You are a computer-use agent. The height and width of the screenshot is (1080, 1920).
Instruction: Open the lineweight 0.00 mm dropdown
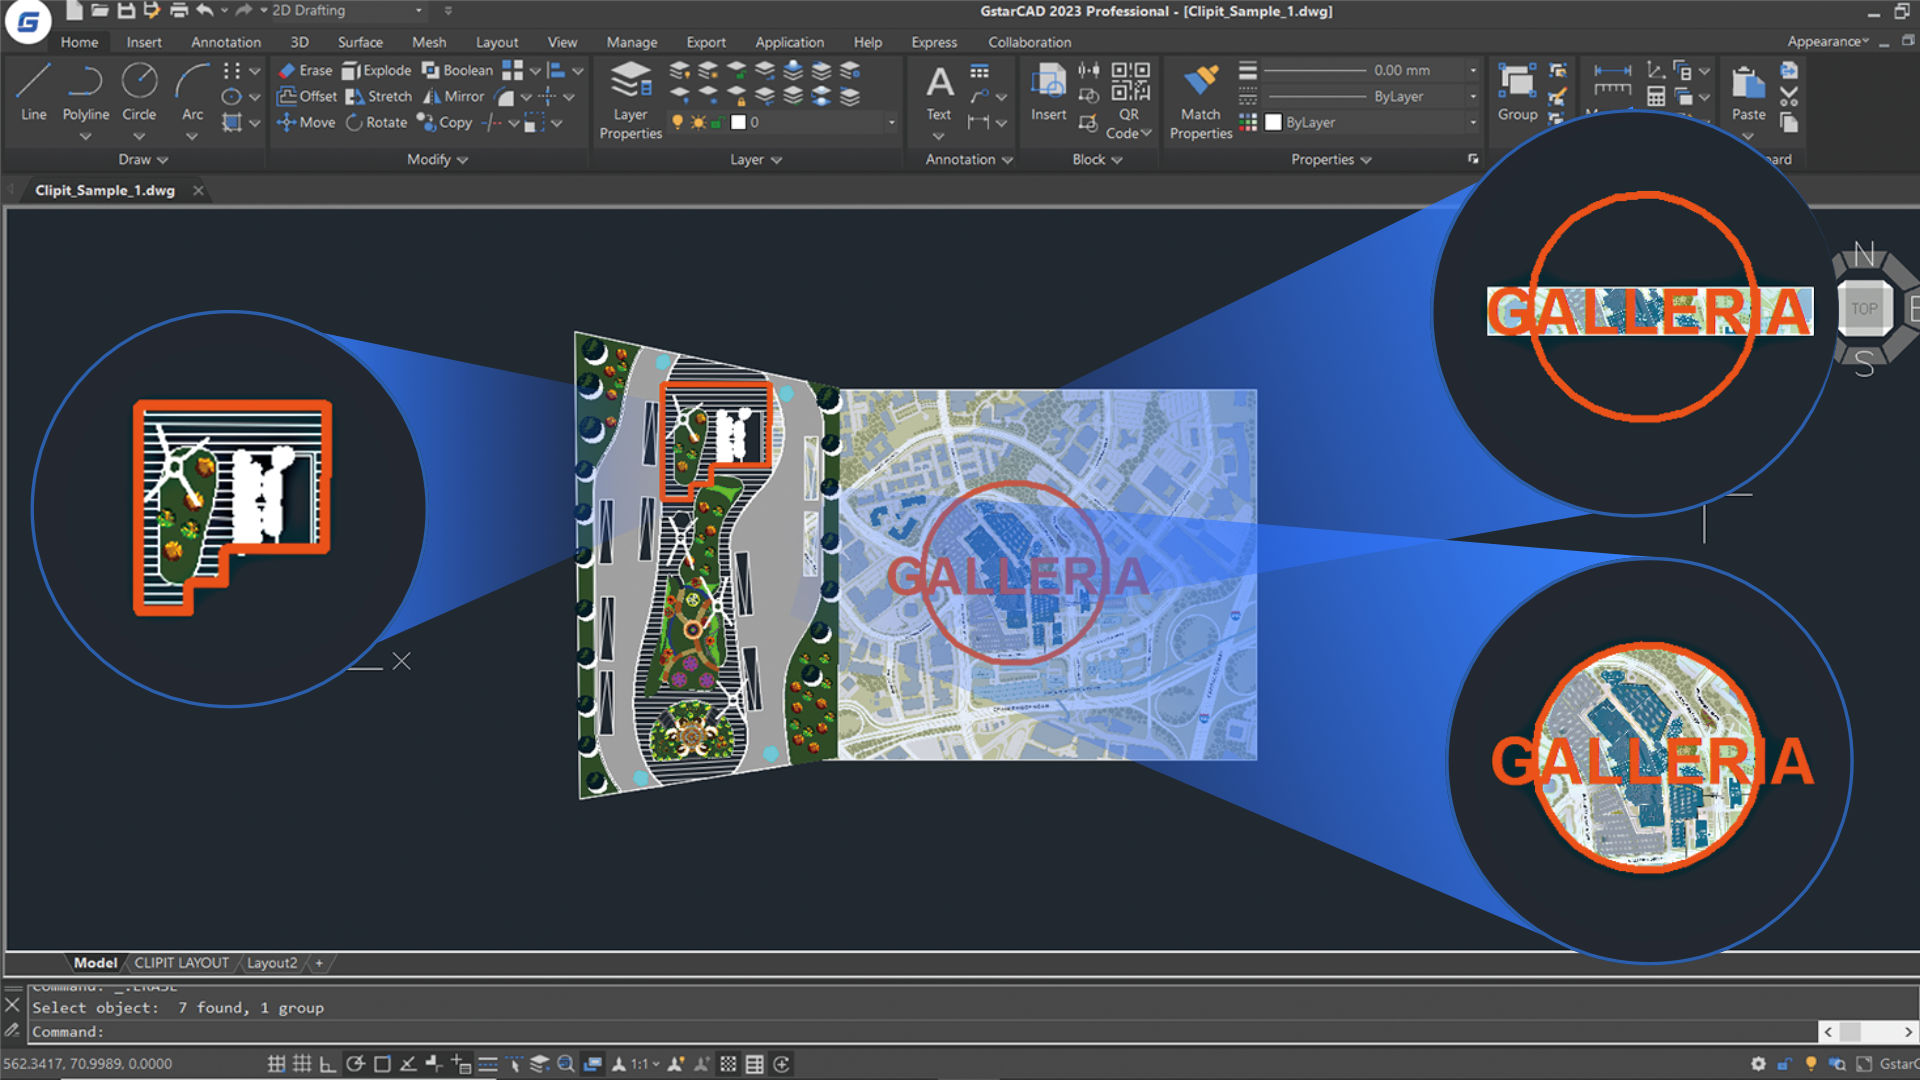pyautogui.click(x=1472, y=70)
